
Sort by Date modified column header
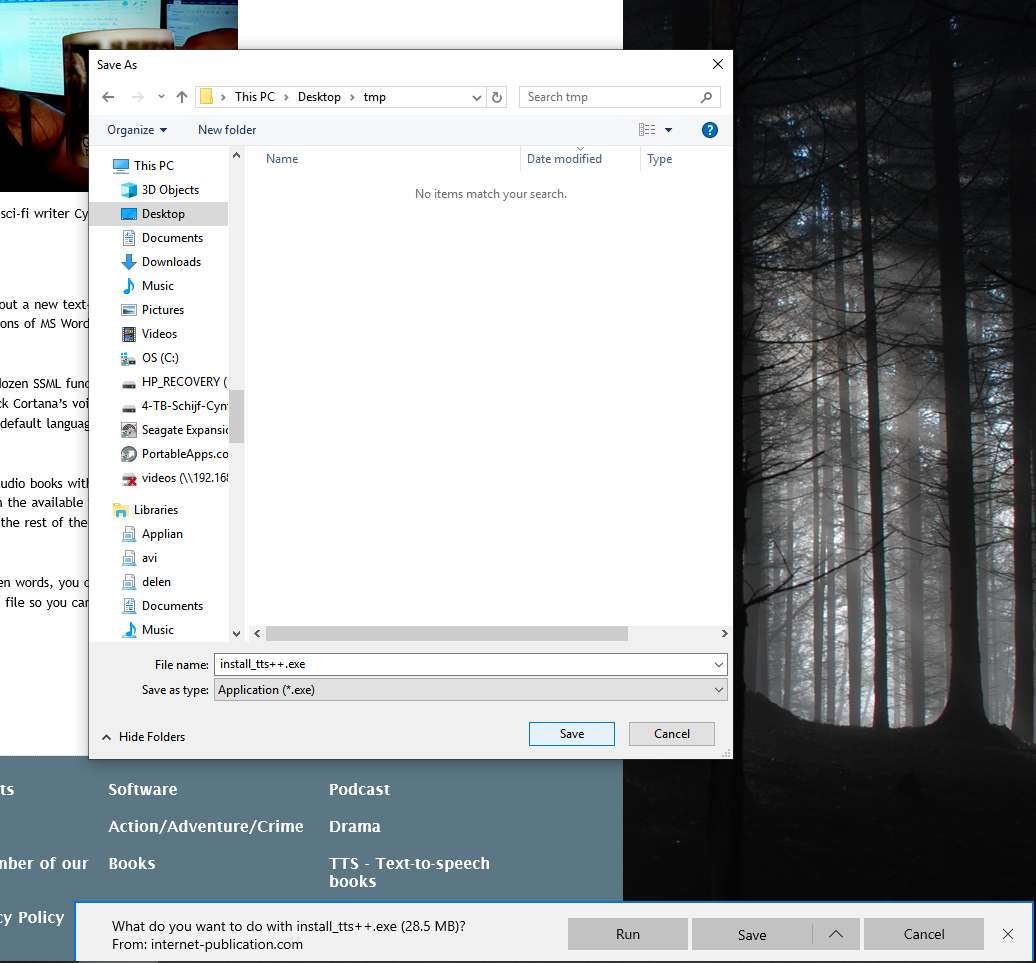[x=564, y=159]
